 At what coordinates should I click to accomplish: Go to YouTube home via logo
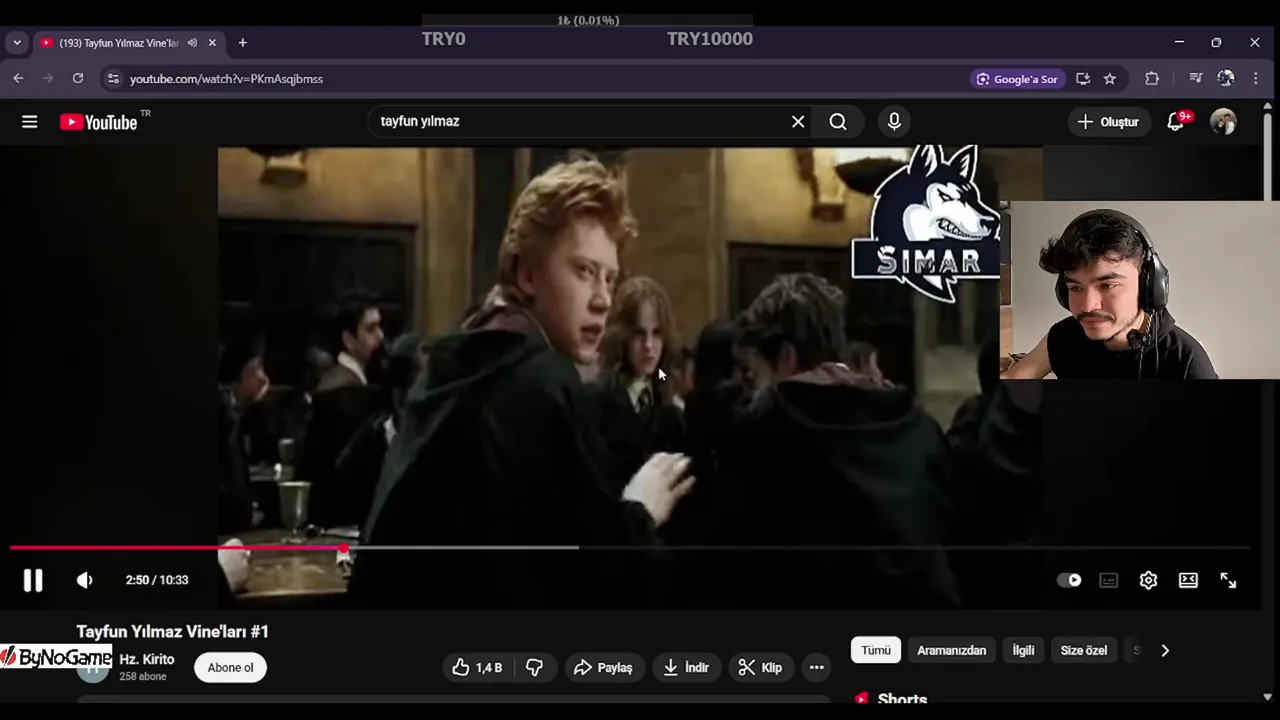coord(98,122)
